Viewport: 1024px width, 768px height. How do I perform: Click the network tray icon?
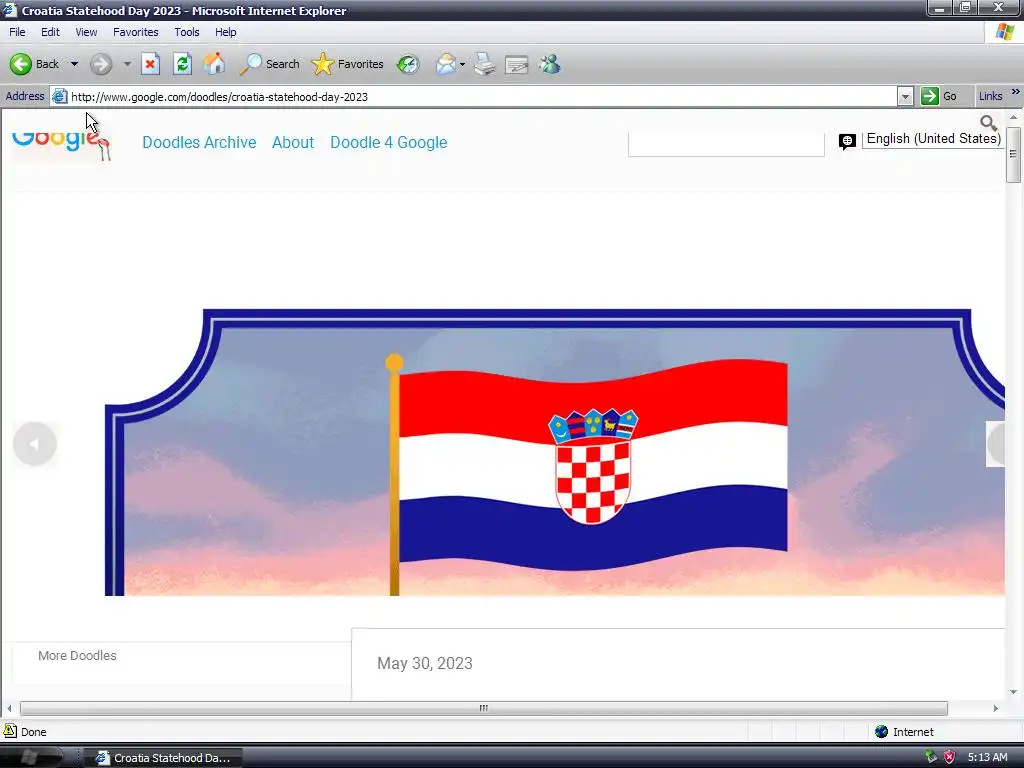[x=931, y=757]
